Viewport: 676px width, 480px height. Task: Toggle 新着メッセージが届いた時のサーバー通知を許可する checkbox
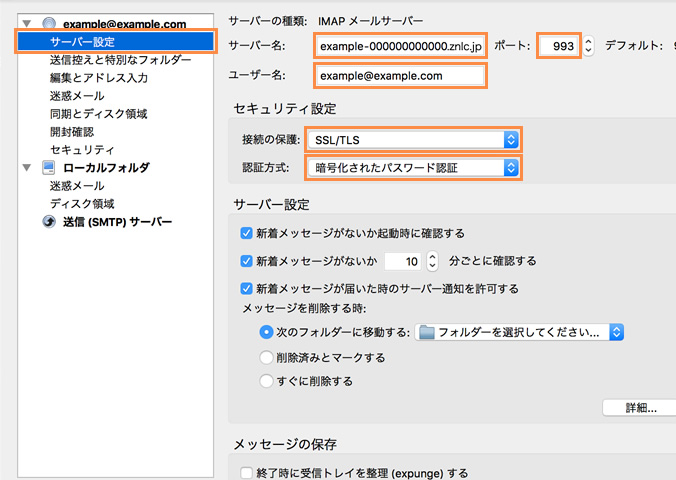(246, 289)
